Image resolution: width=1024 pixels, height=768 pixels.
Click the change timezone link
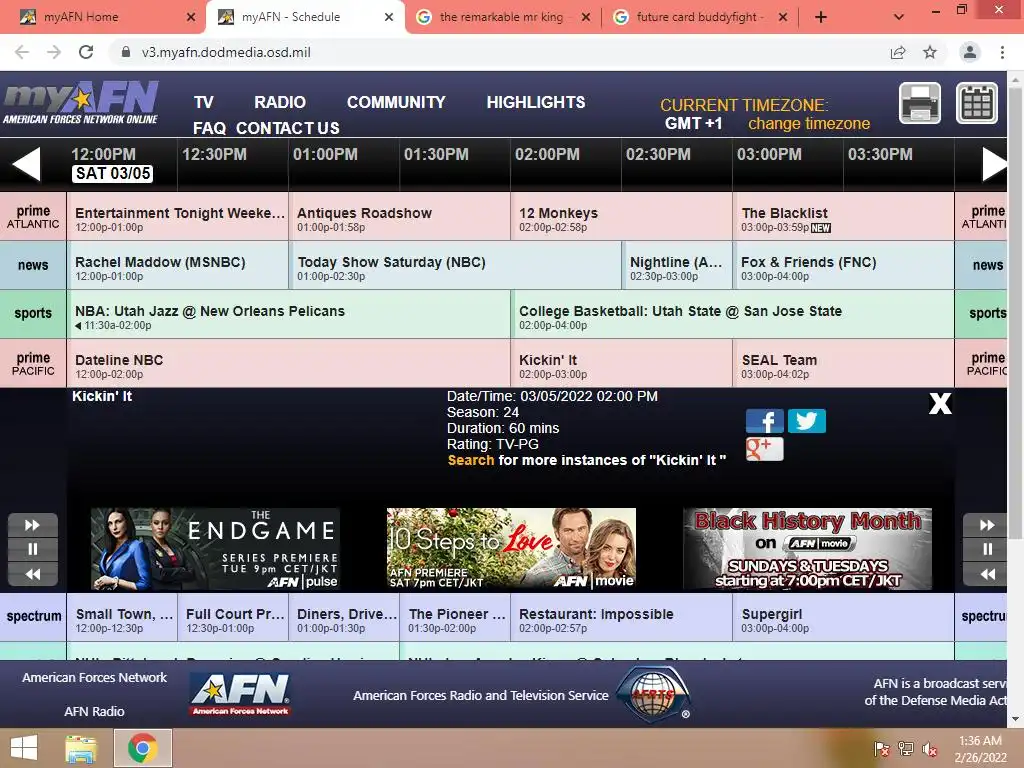pyautogui.click(x=809, y=123)
